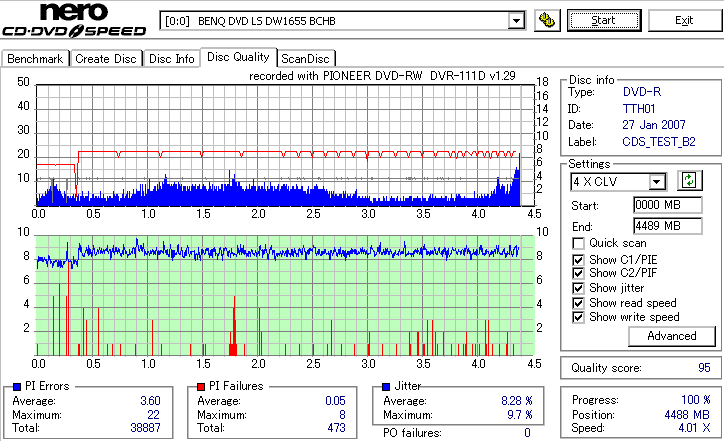Click the End position field 4489 MB

coord(668,226)
